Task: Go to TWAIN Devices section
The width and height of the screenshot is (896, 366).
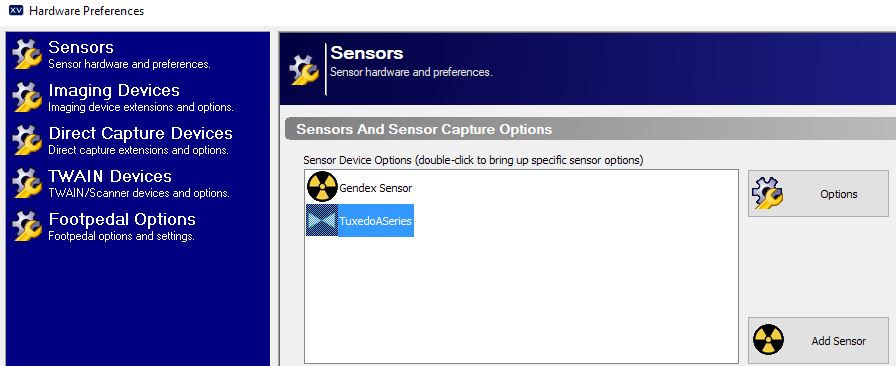Action: tap(139, 182)
